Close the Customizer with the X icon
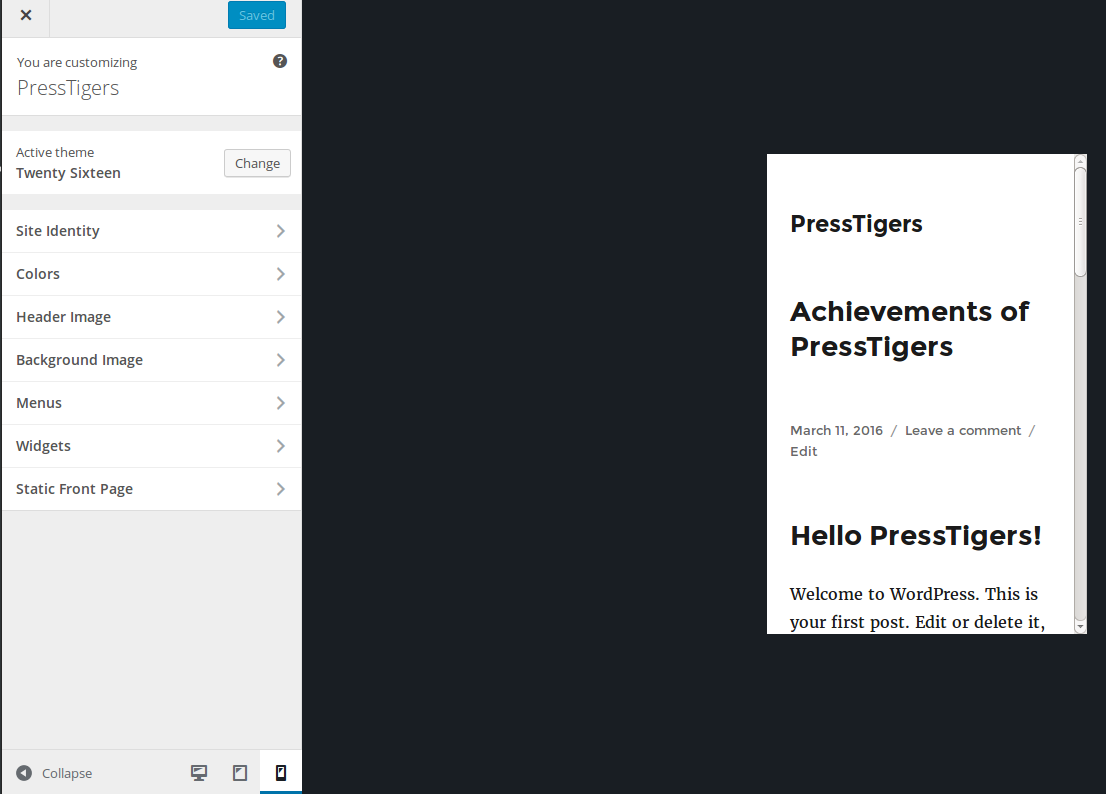This screenshot has width=1106, height=794. point(26,16)
